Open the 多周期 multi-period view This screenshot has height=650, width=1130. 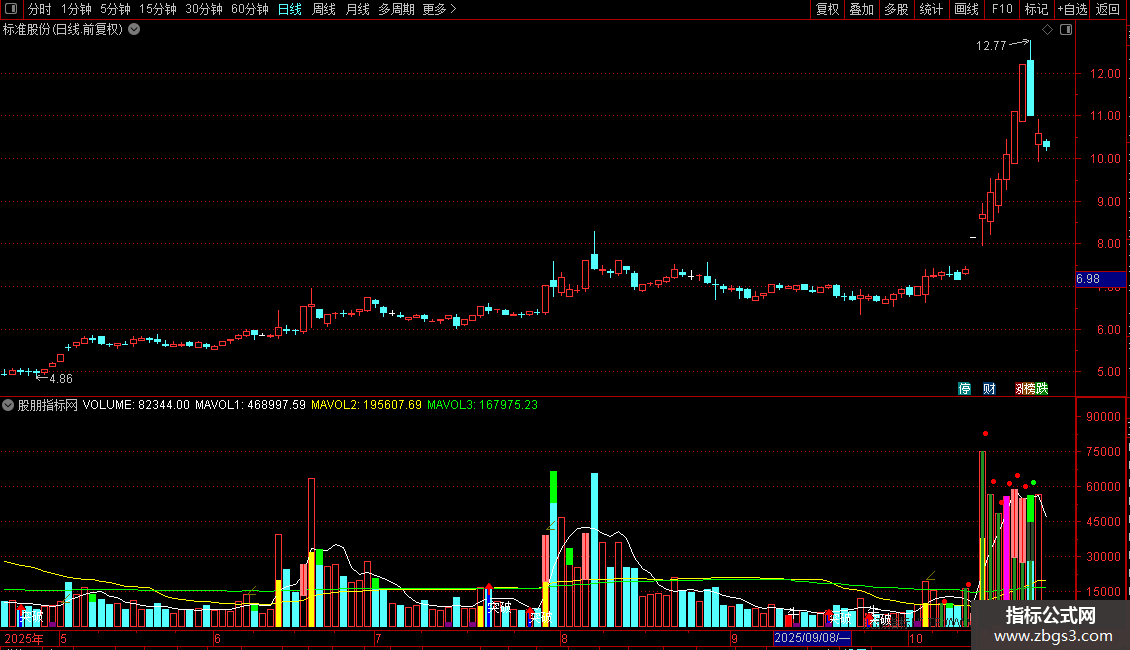[x=396, y=9]
